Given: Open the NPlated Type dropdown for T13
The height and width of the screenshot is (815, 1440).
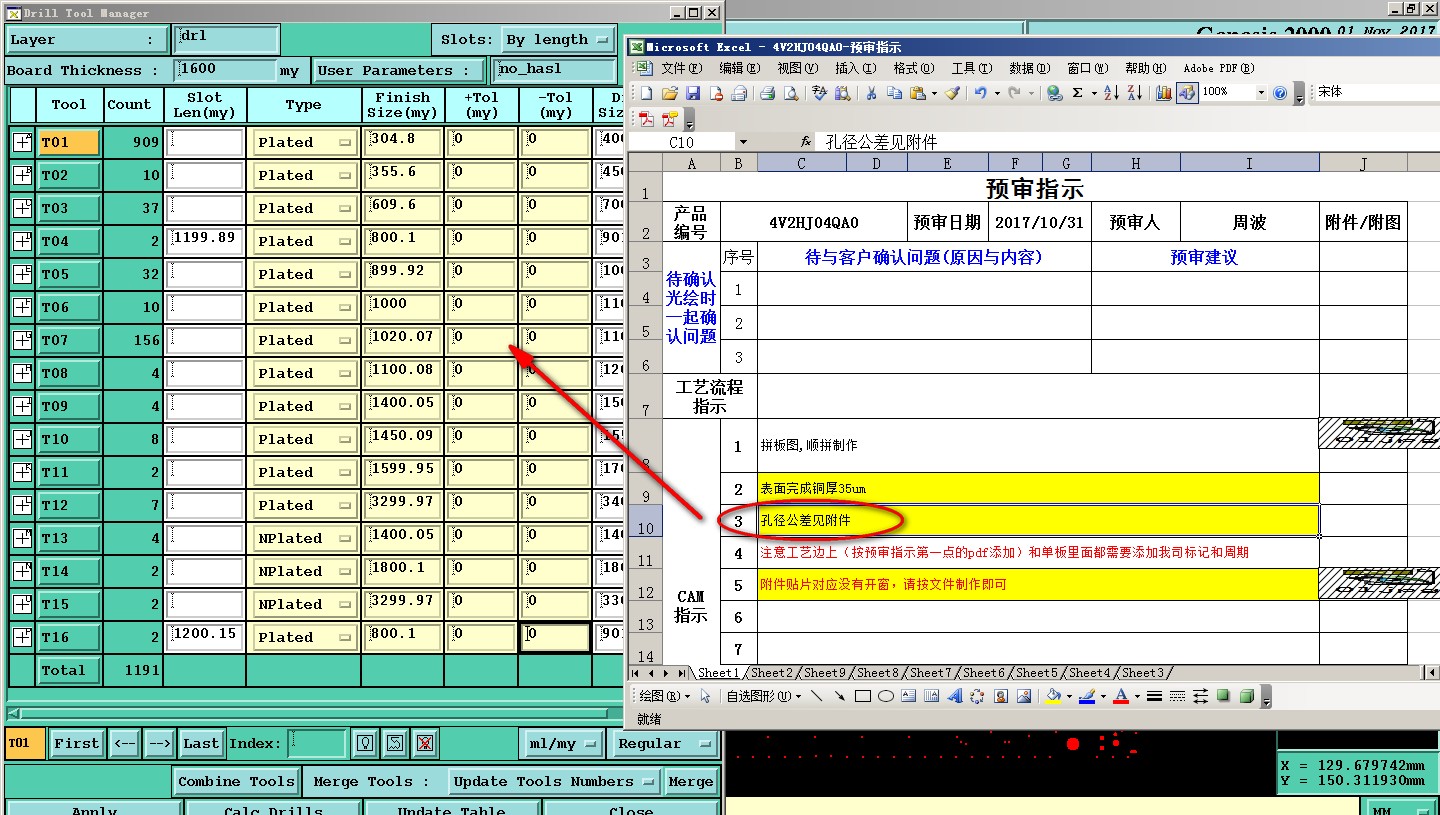Looking at the screenshot, I should (304, 538).
